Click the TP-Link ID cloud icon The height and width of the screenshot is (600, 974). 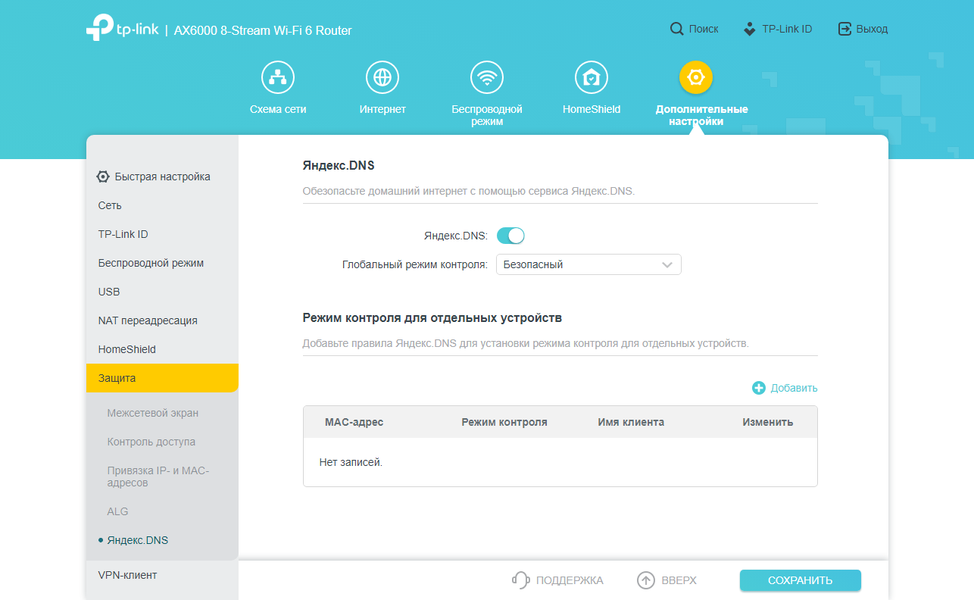(750, 29)
